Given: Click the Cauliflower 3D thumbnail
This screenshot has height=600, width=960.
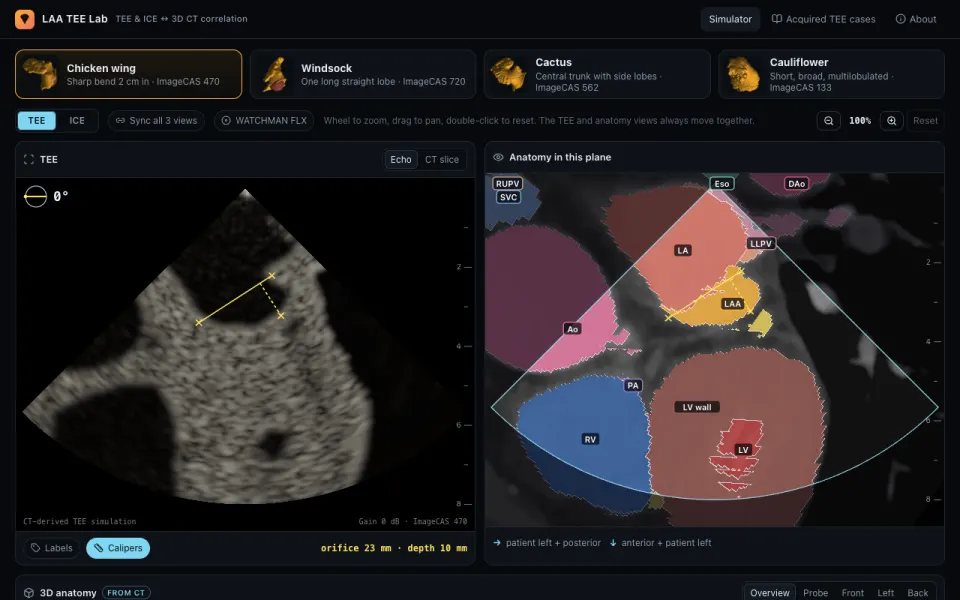Looking at the screenshot, I should pos(743,74).
